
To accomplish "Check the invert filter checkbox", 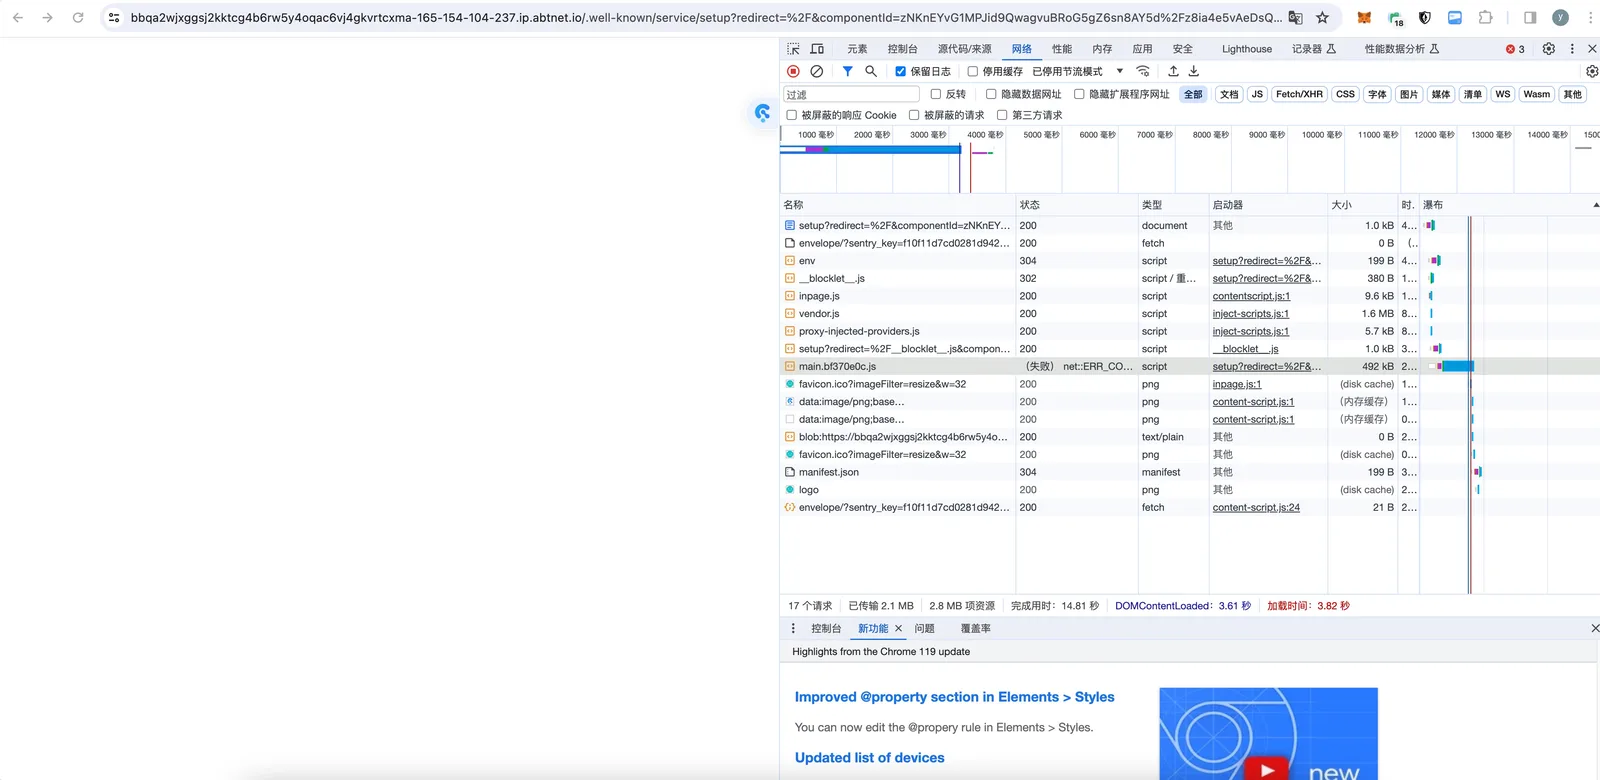I will click(x=936, y=94).
